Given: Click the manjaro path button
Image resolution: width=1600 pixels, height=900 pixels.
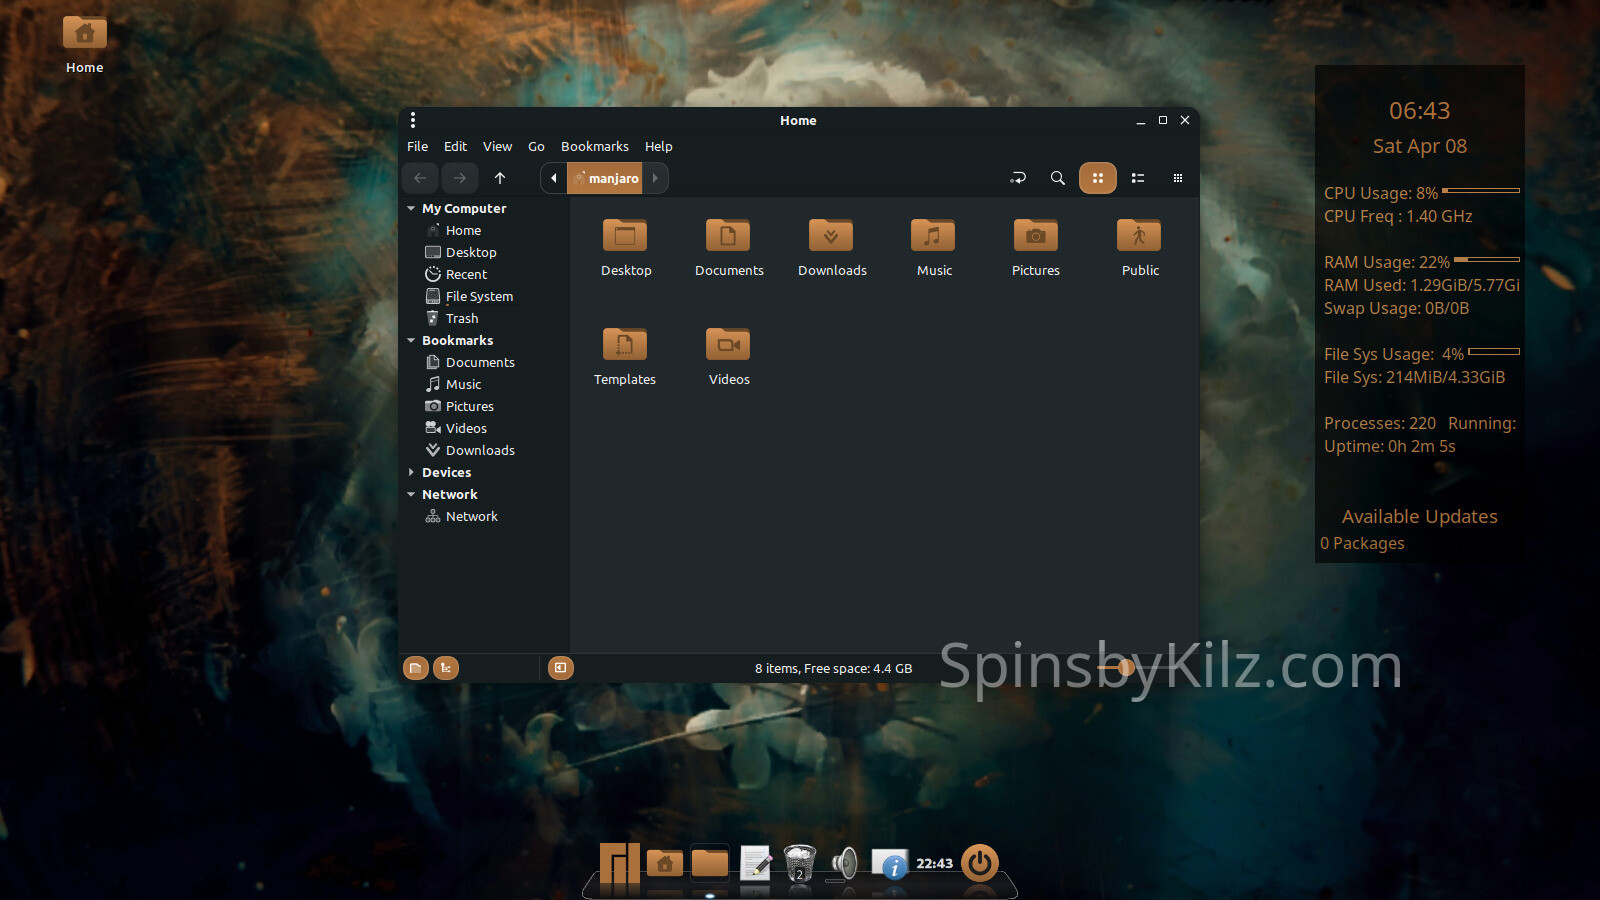Looking at the screenshot, I should click(606, 178).
